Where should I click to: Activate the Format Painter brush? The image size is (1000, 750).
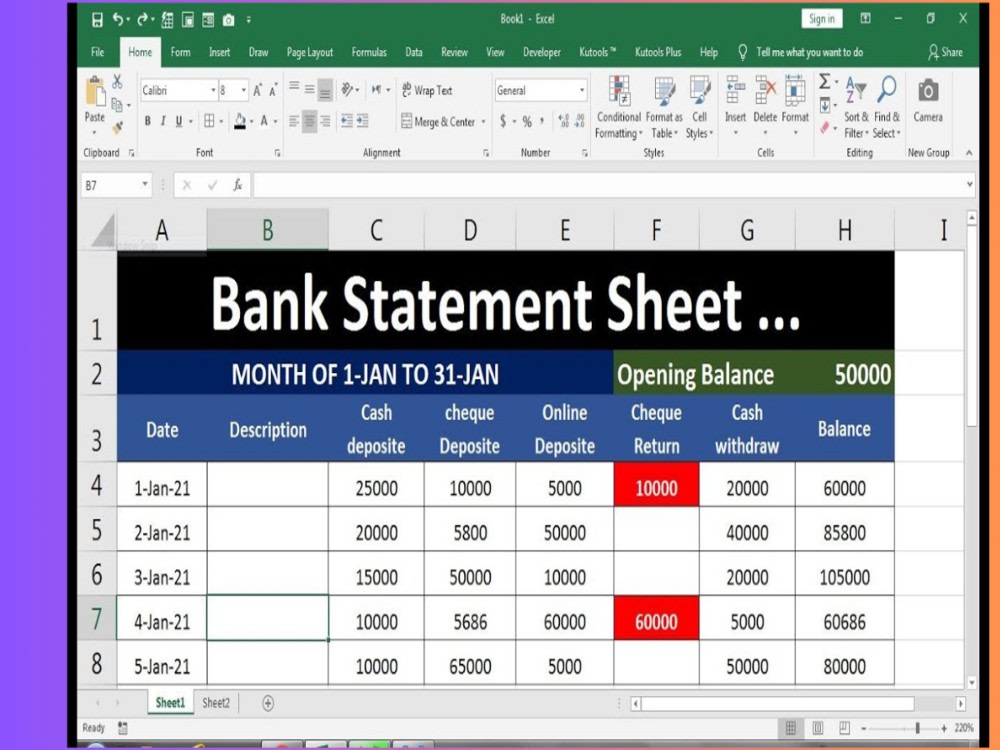117,128
